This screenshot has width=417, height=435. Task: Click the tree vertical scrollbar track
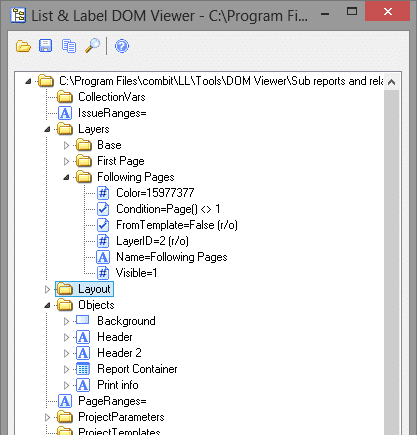[392, 262]
